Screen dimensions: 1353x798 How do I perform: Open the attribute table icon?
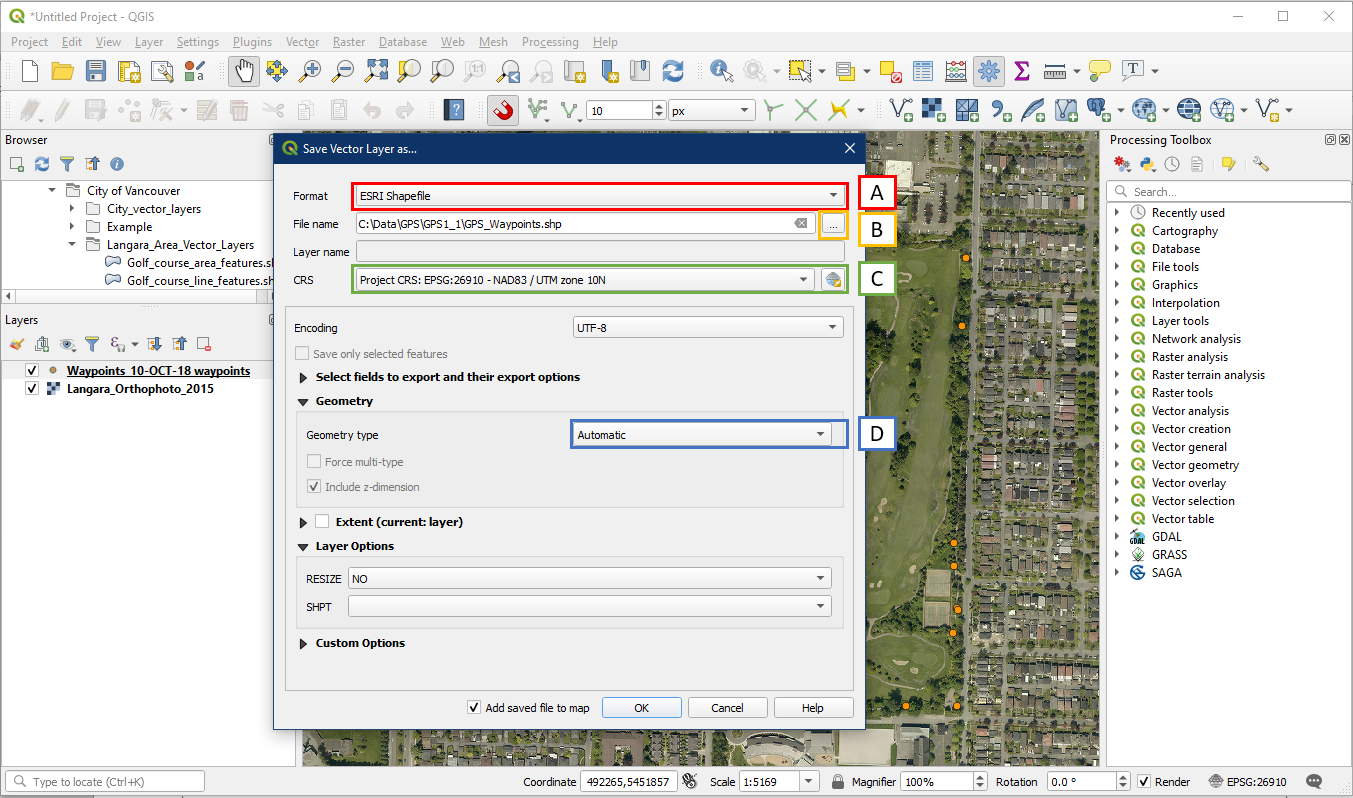[923, 71]
